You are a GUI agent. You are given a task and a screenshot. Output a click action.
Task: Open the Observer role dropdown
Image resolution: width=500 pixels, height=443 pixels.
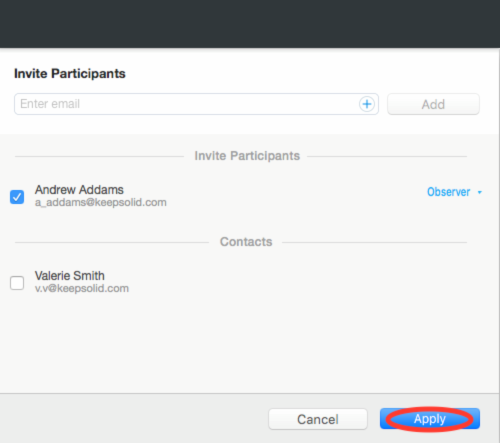(x=454, y=192)
